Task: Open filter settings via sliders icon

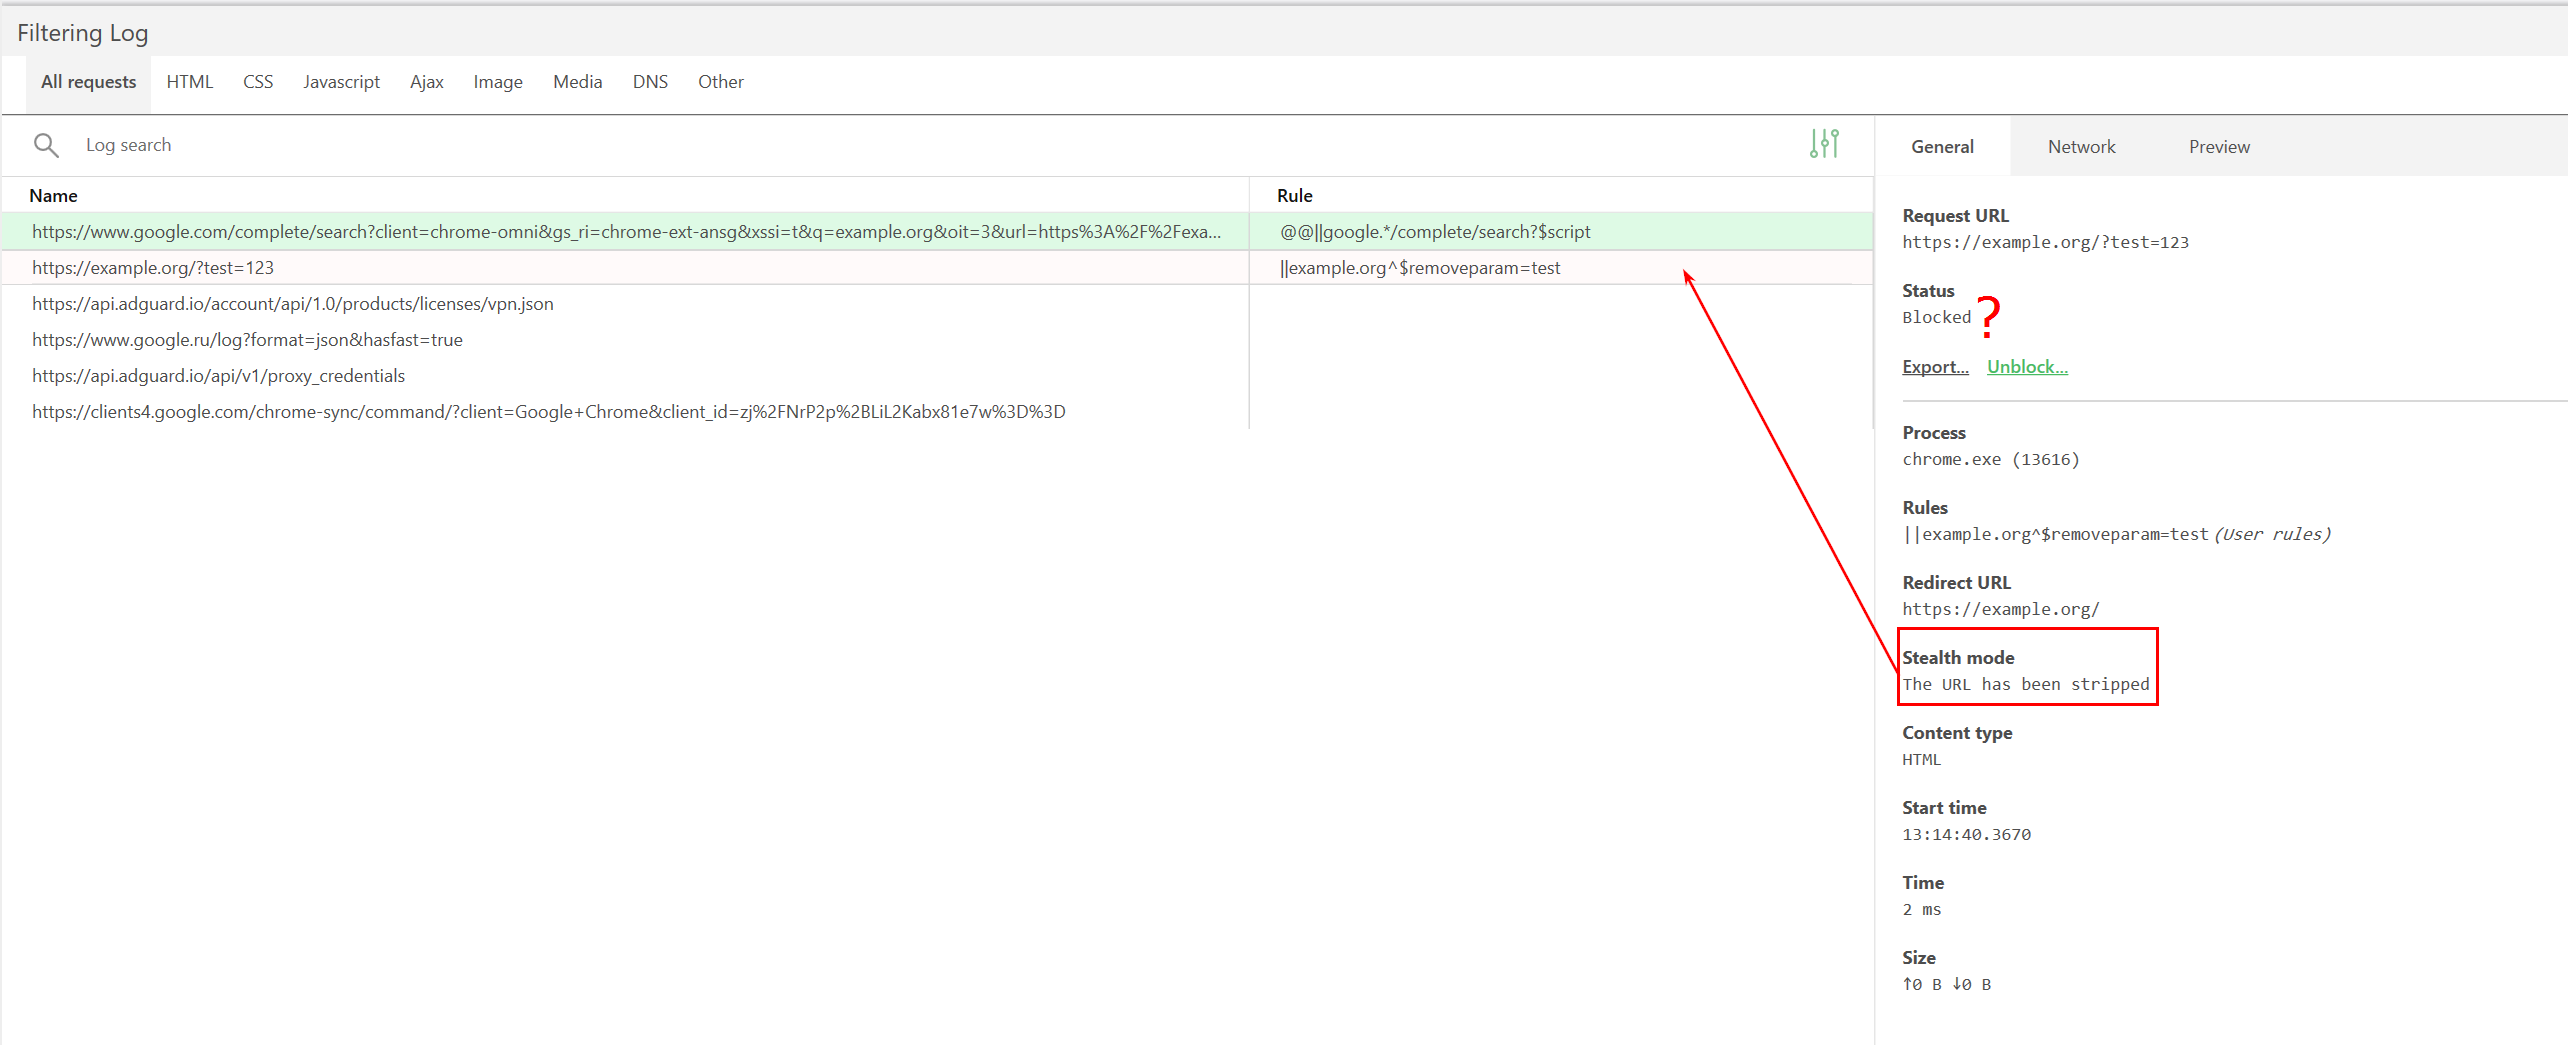Action: 1823,144
